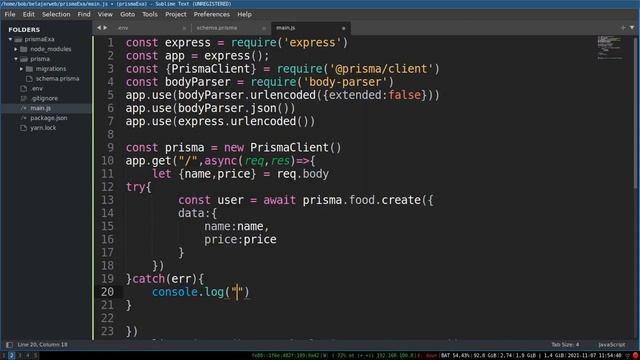Open the Preferences menu
Screen dimensions: 640x360
pyautogui.click(x=211, y=14)
